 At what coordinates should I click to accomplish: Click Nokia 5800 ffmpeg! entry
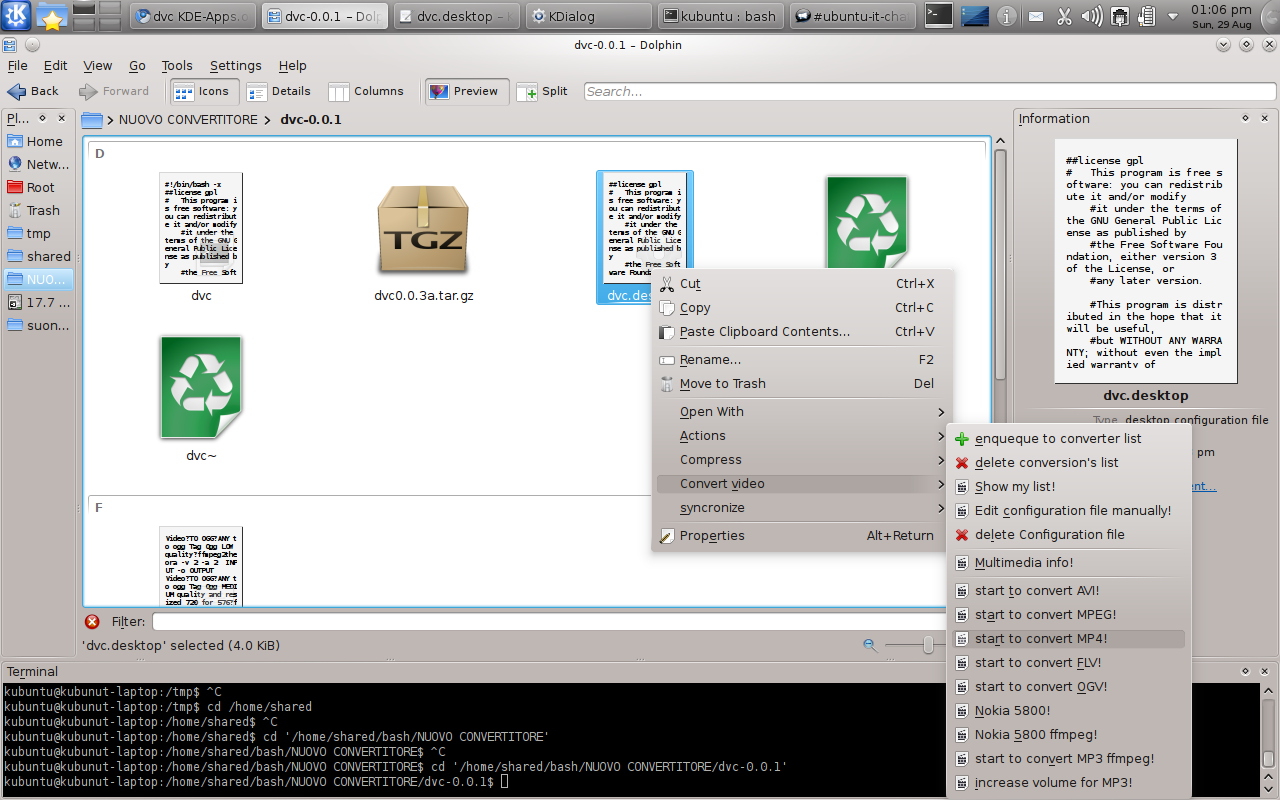[1068, 735]
